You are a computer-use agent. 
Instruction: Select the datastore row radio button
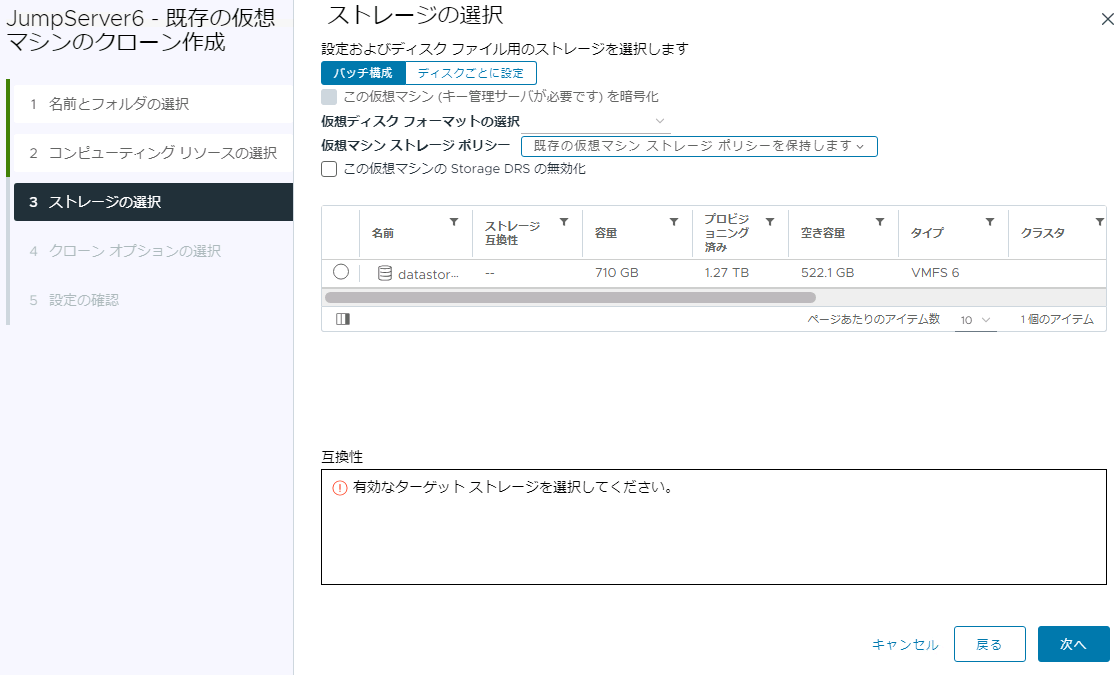point(341,272)
